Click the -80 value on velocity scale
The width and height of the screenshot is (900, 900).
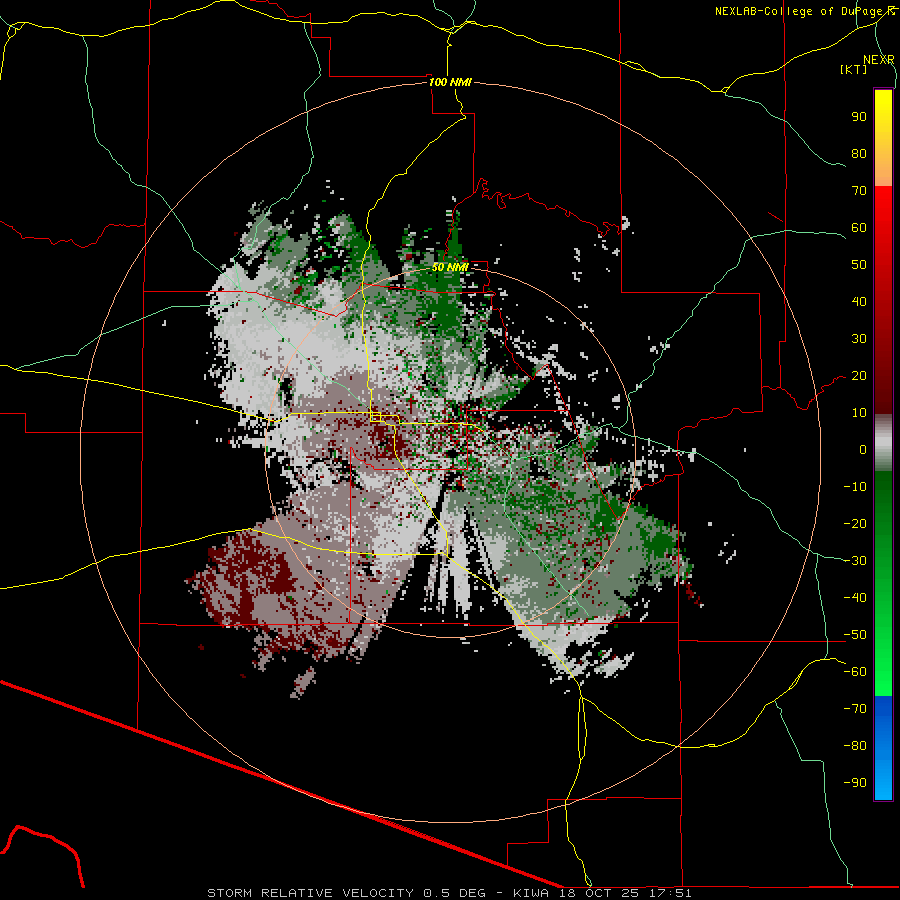(855, 746)
